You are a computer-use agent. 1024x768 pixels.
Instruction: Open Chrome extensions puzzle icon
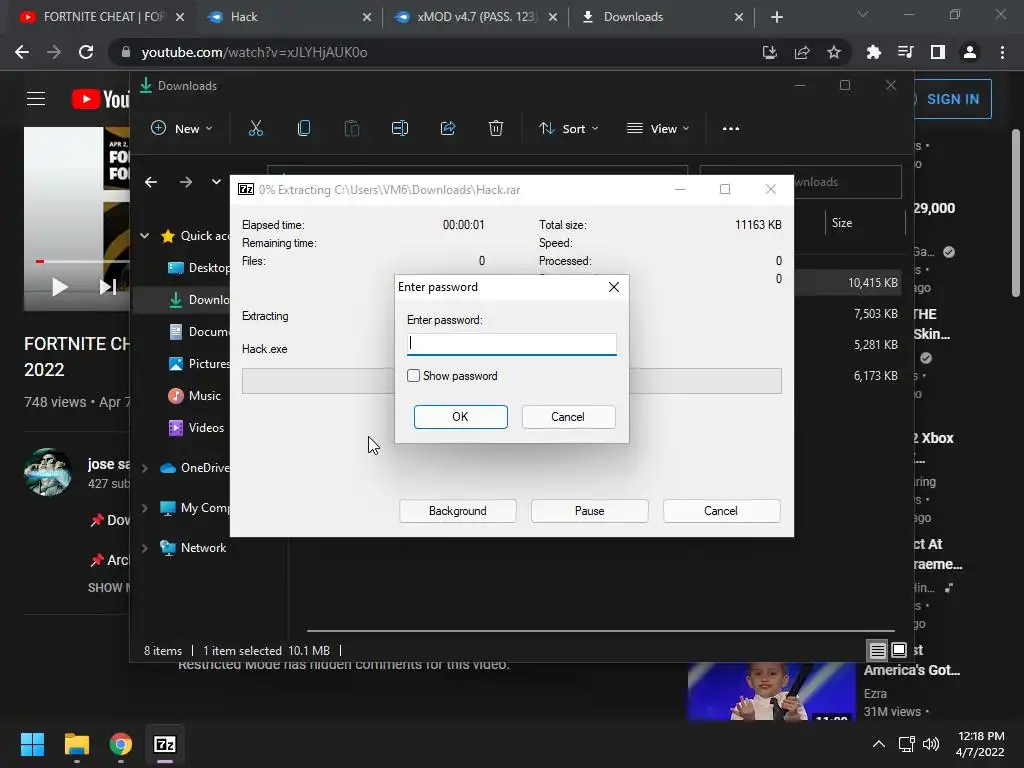[x=873, y=52]
